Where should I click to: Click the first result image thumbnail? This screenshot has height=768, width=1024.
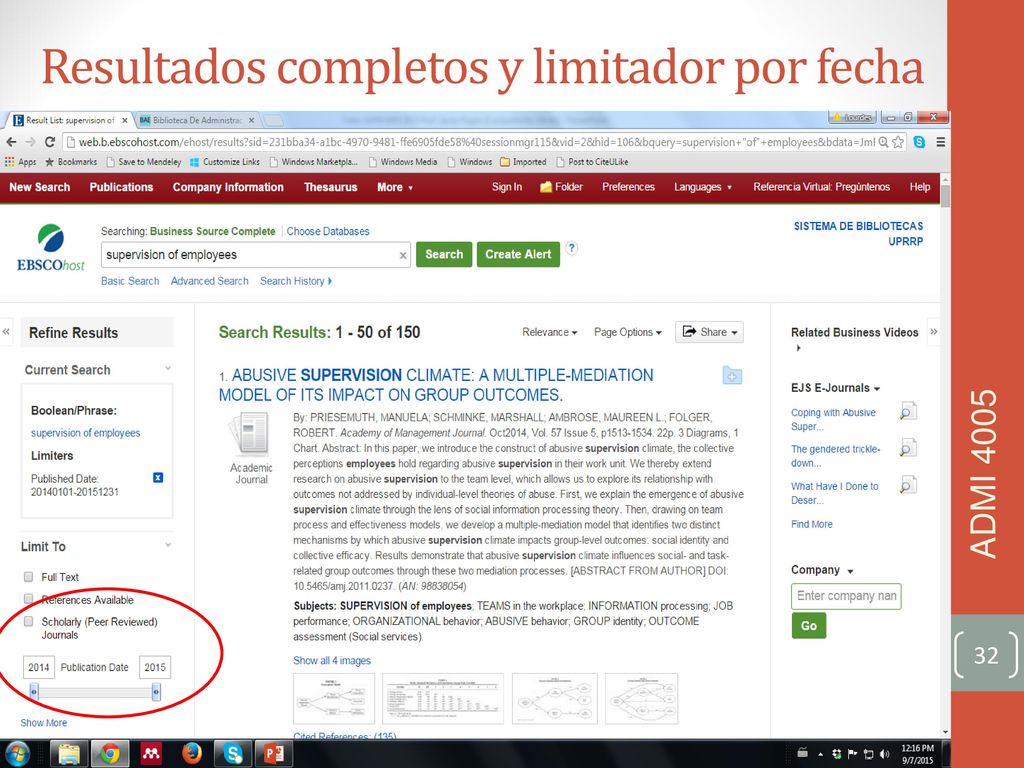(334, 699)
